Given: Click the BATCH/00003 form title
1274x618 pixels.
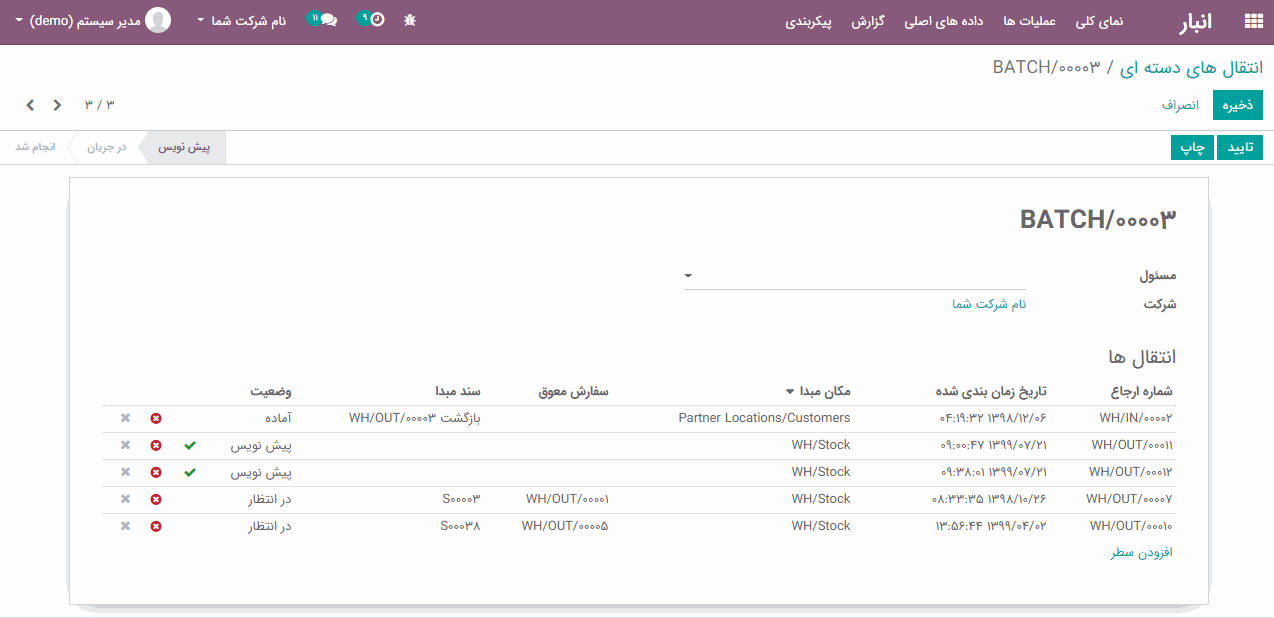Looking at the screenshot, I should [1098, 220].
